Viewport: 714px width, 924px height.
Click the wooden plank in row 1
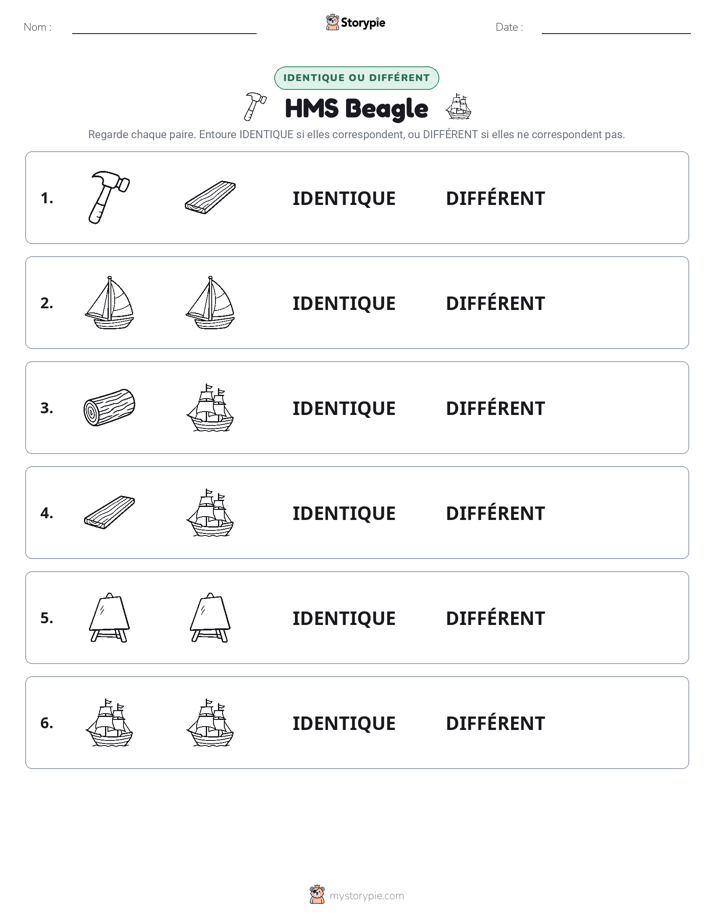click(x=210, y=197)
